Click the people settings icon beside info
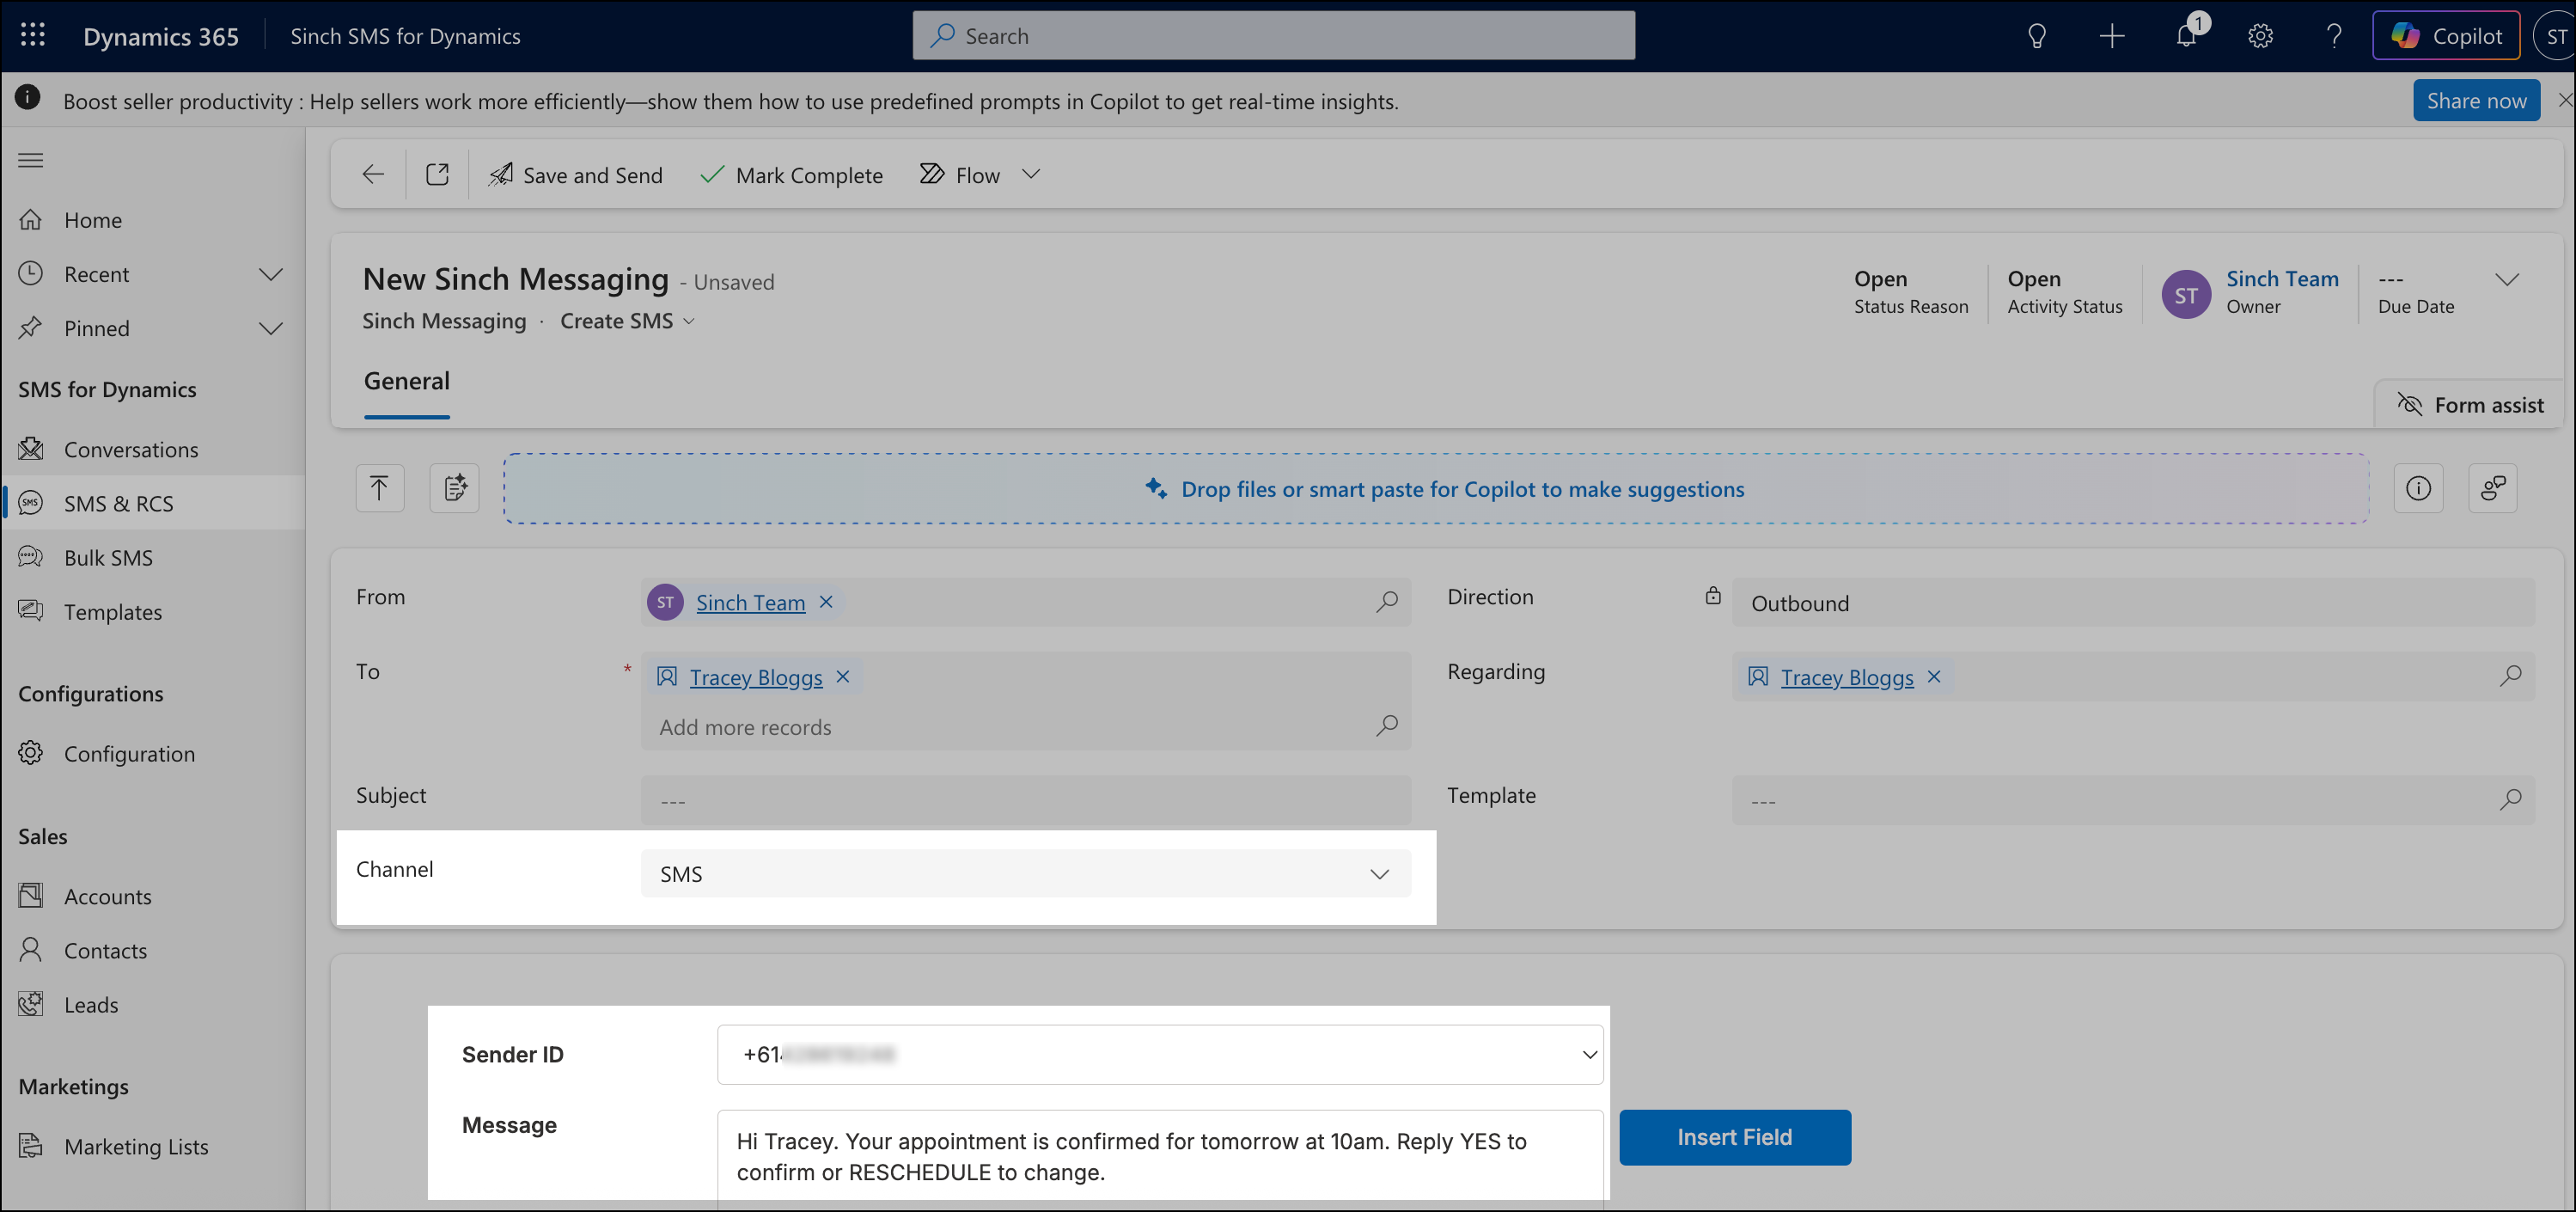The width and height of the screenshot is (2576, 1212). [x=2493, y=488]
